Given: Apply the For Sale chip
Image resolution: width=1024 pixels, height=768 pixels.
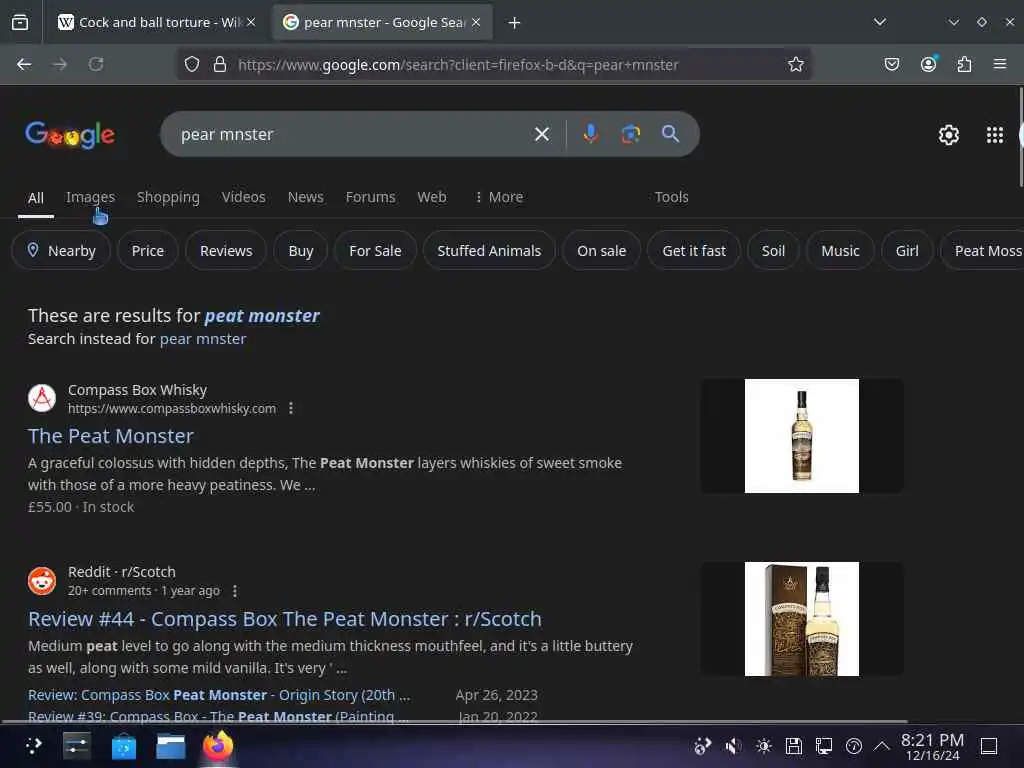Looking at the screenshot, I should (x=375, y=251).
